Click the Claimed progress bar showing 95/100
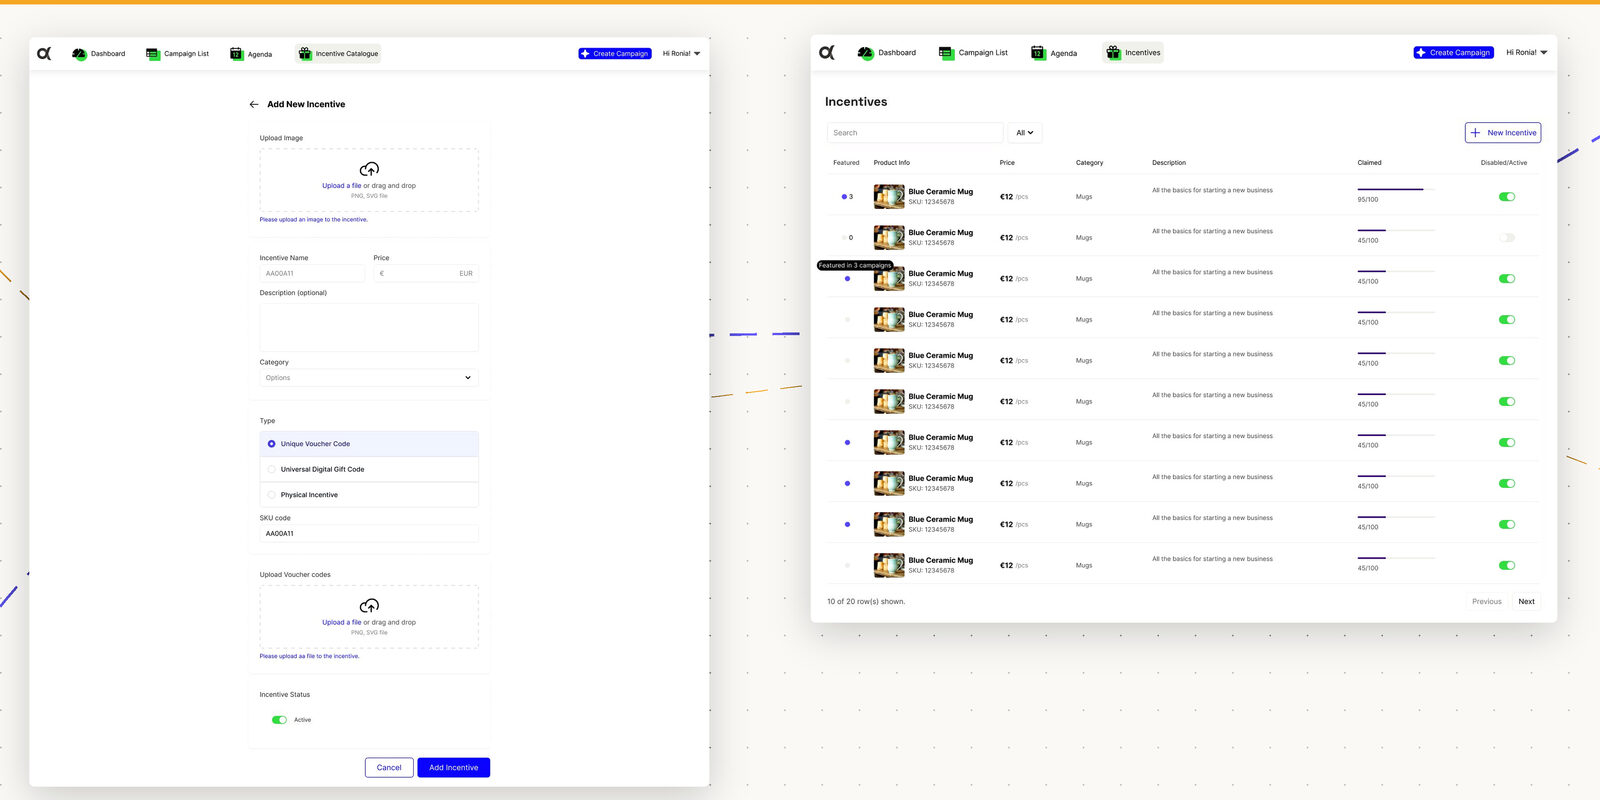This screenshot has height=800, width=1600. pos(1395,189)
